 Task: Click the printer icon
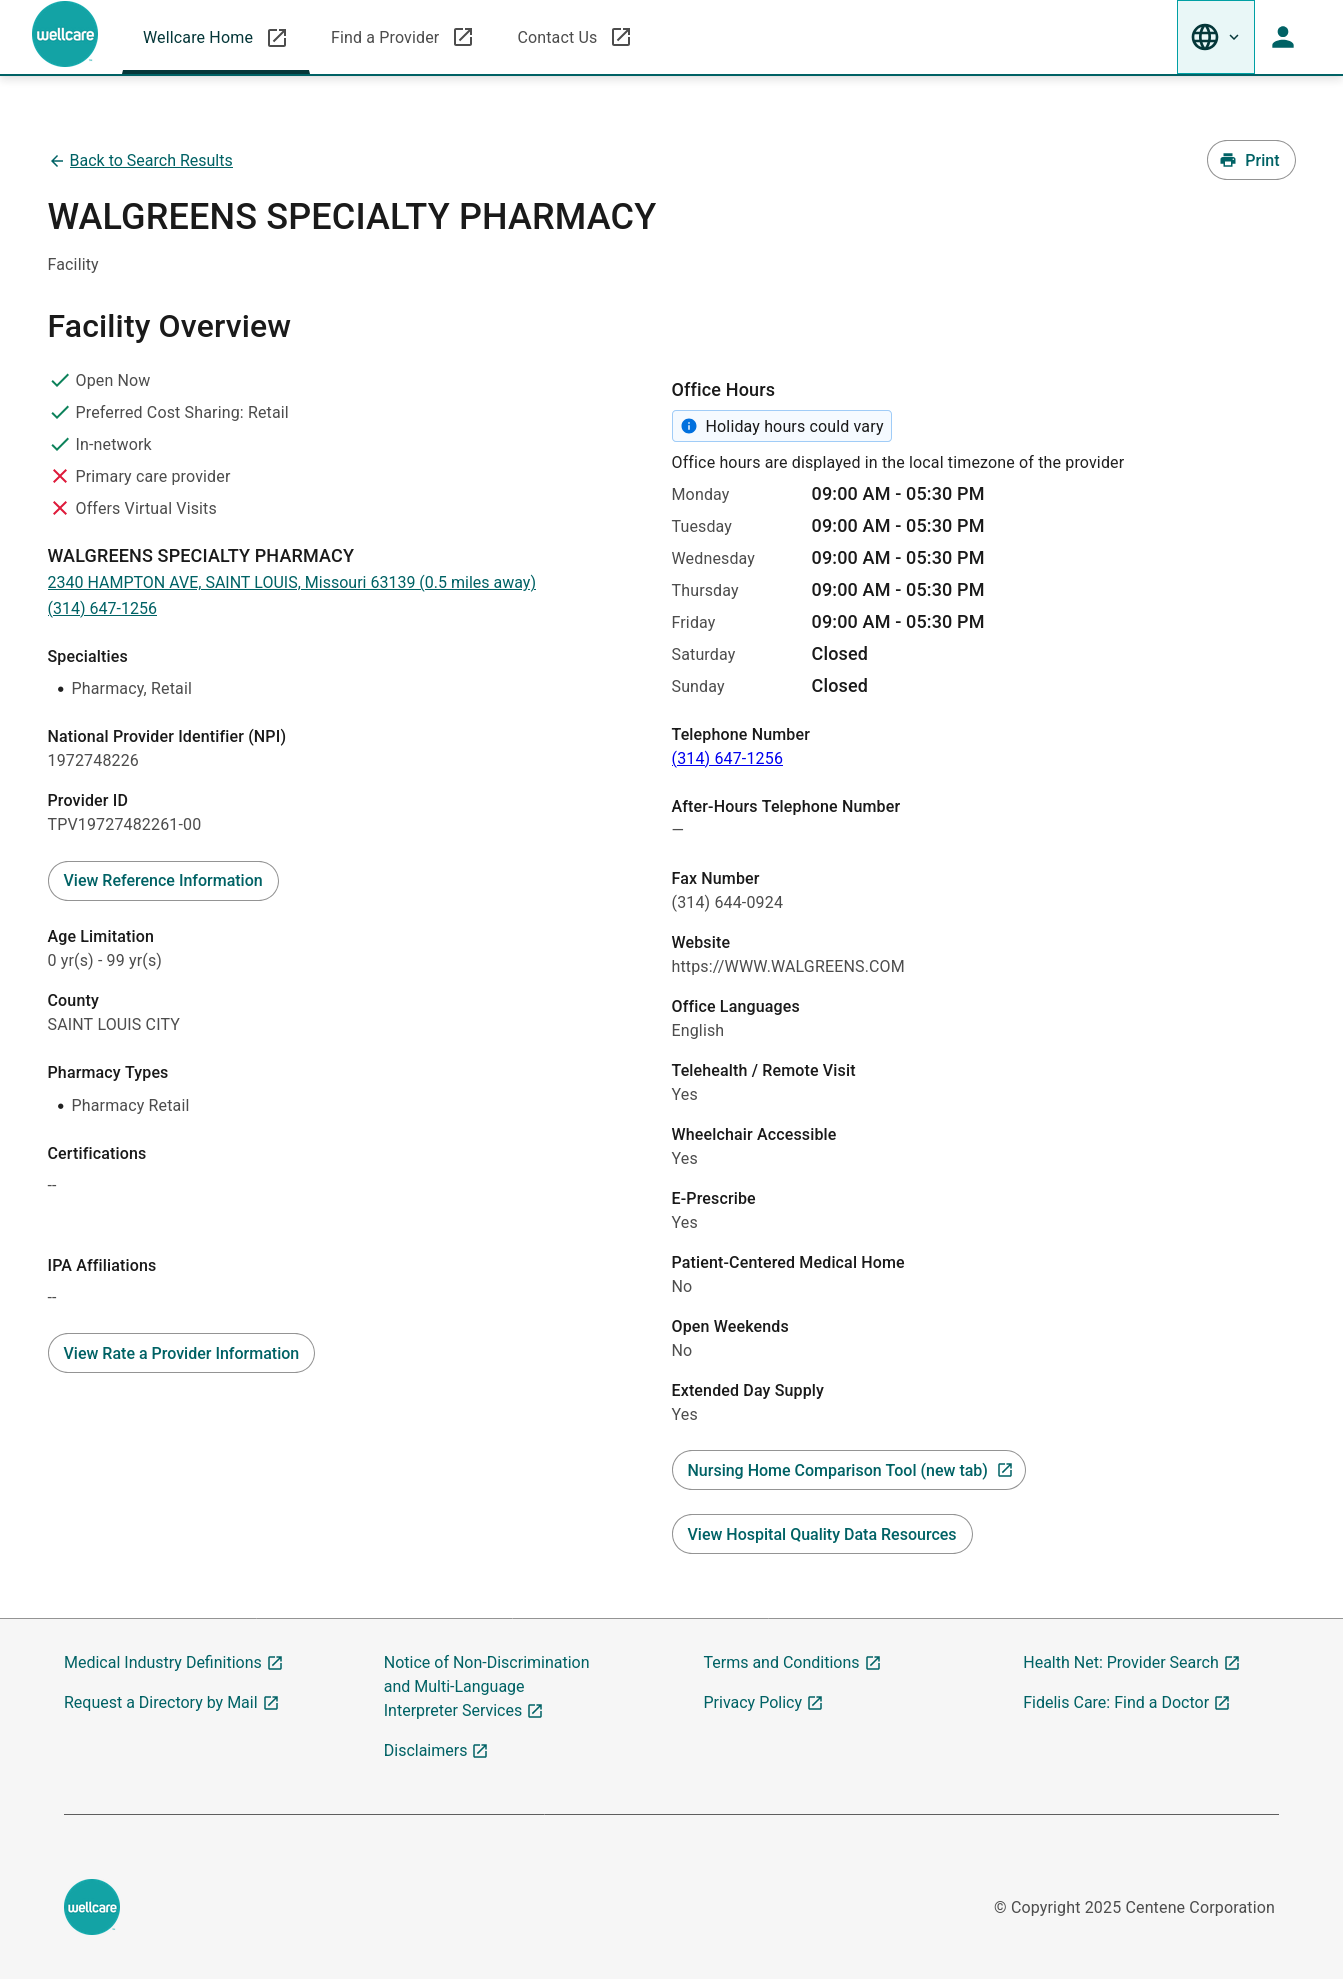tap(1228, 160)
